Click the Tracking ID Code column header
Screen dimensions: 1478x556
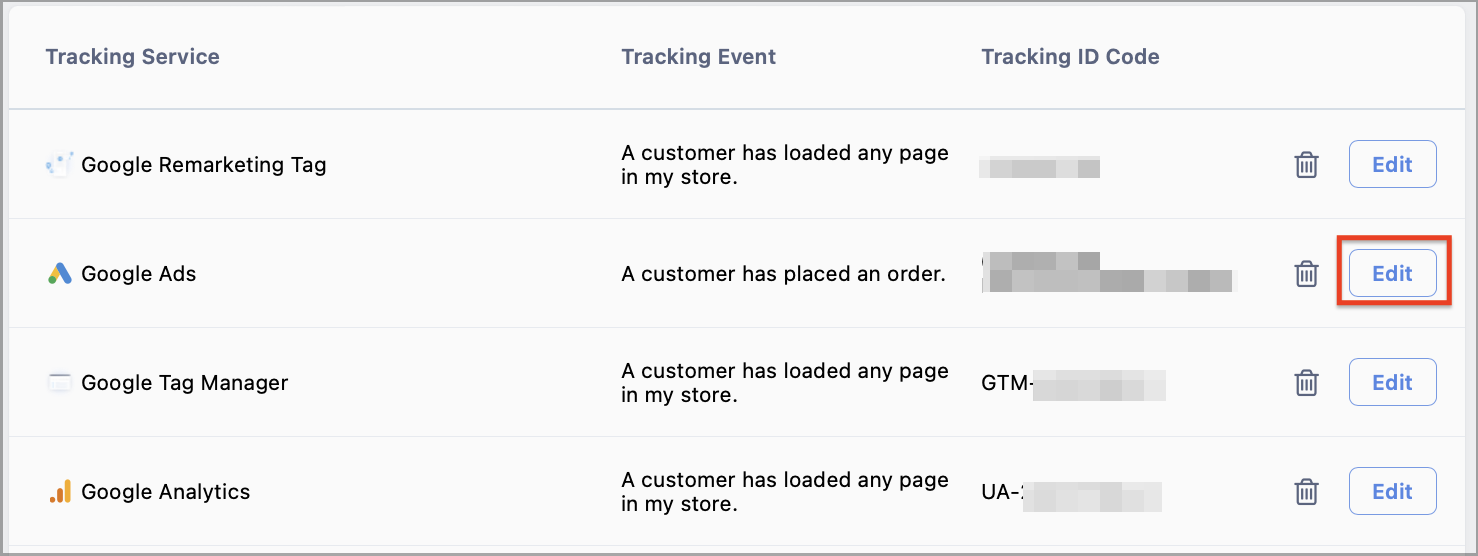point(1070,57)
